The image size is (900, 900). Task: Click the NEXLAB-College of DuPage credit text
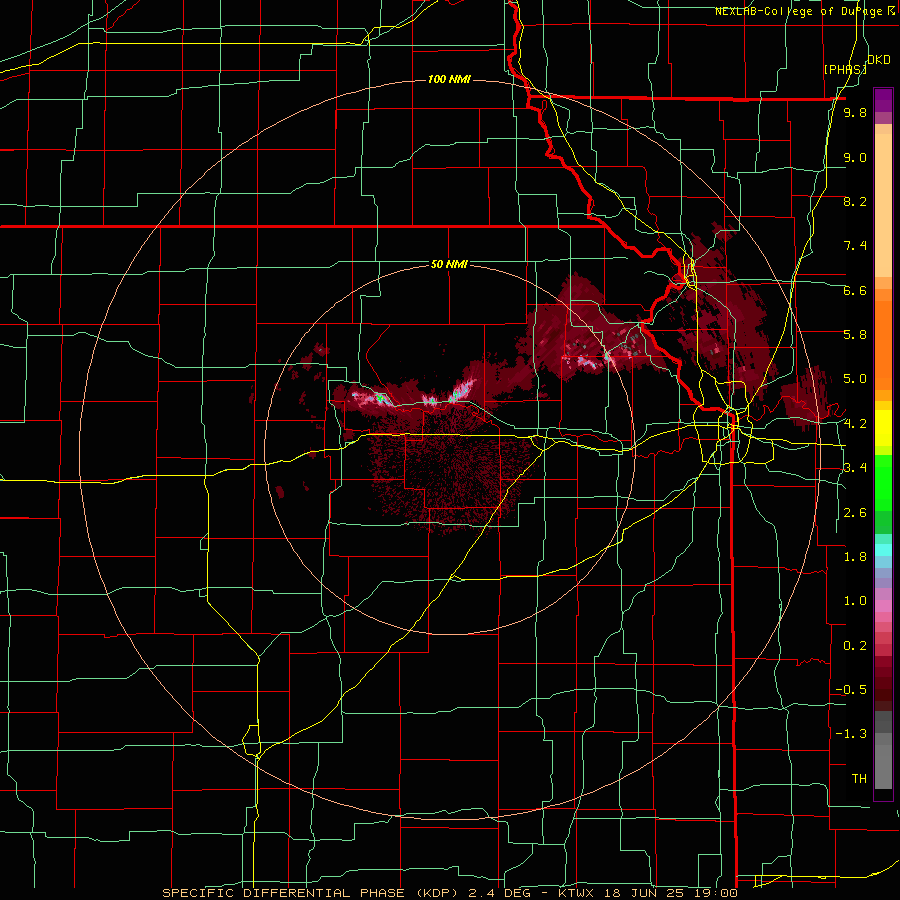pyautogui.click(x=805, y=11)
